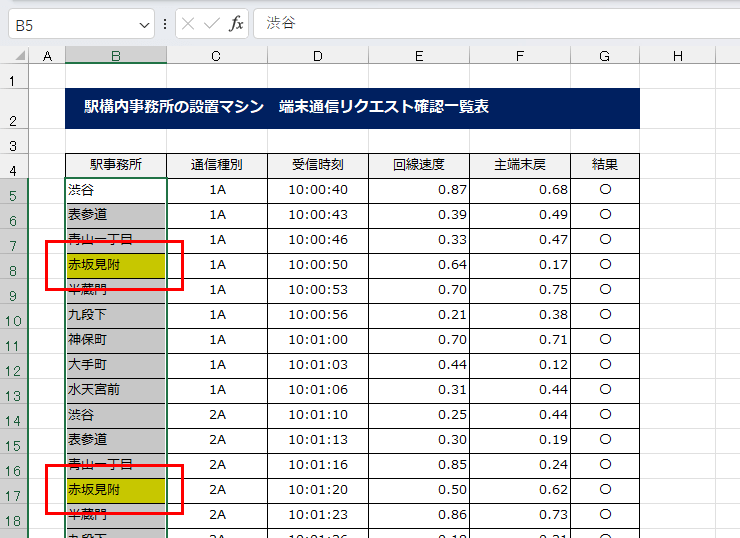Screen dimensions: 740x538
Task: Click the 主端末戻 value 0.17
Action: pyautogui.click(x=520, y=265)
